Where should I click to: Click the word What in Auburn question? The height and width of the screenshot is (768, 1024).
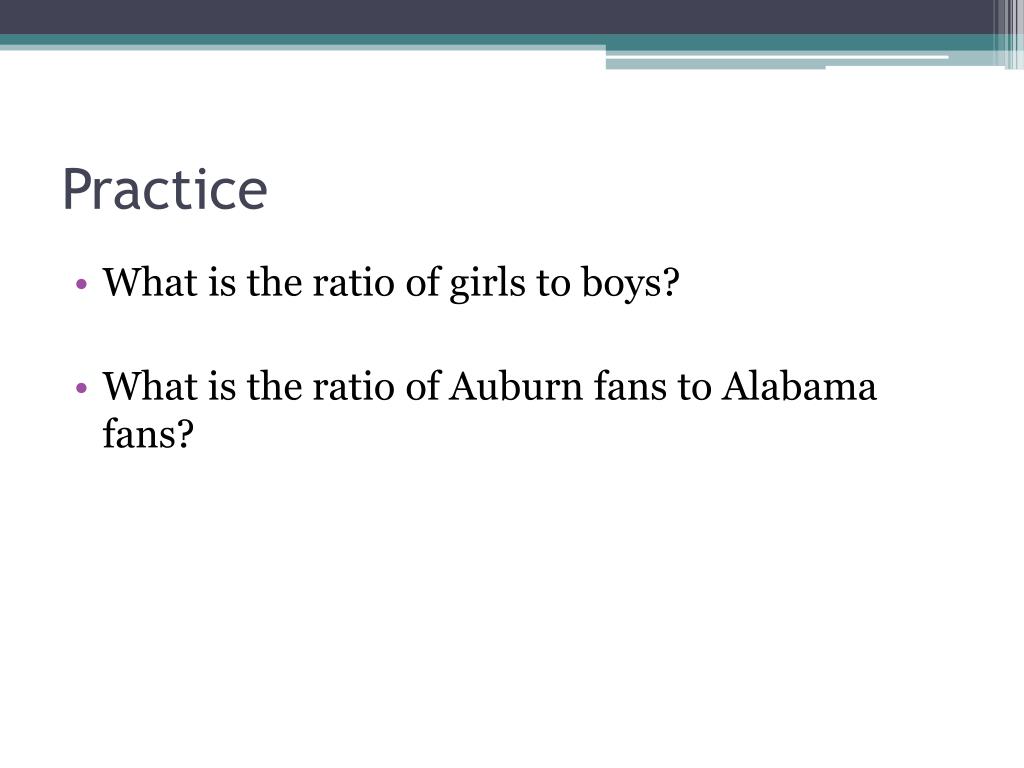150,386
